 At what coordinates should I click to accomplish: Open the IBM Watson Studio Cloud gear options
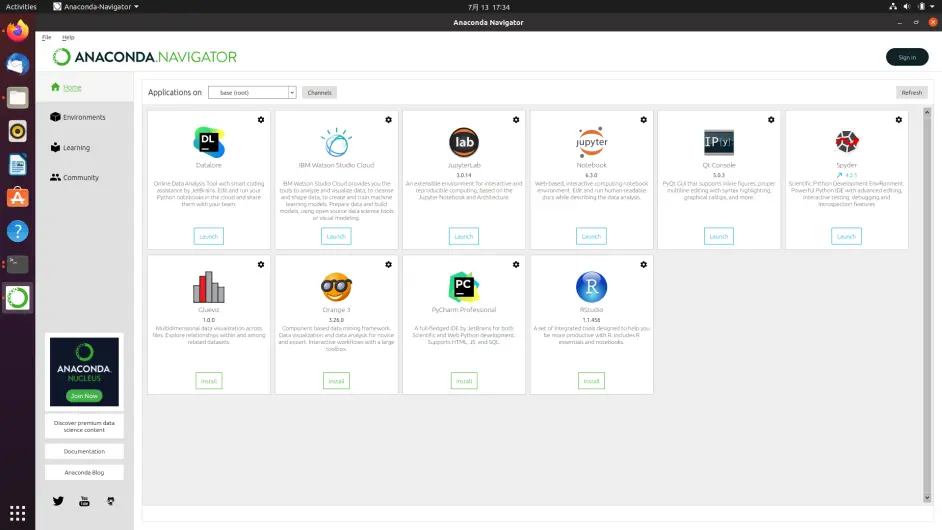click(388, 120)
